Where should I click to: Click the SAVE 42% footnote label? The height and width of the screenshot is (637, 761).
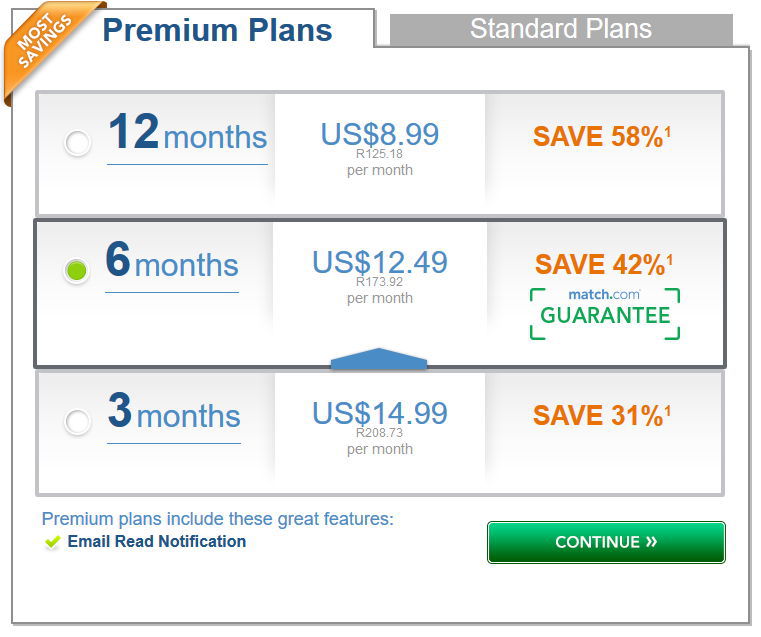tap(604, 264)
